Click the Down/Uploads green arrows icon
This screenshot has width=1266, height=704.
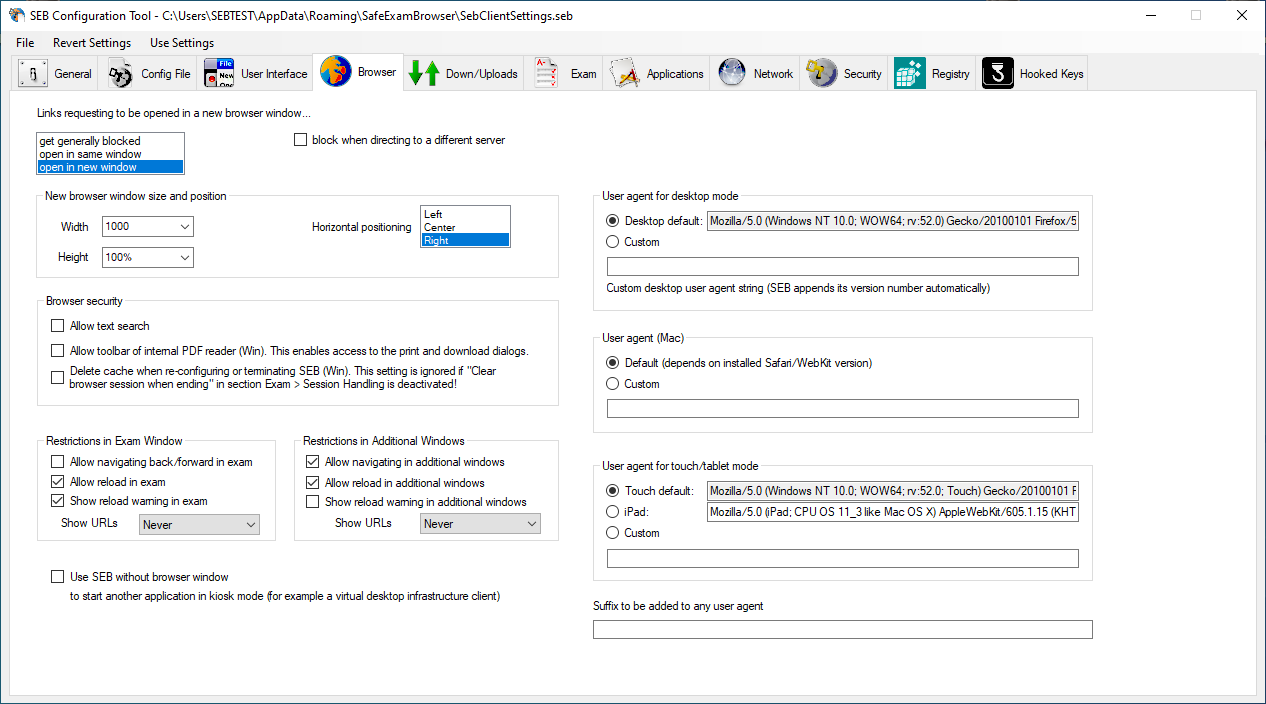pyautogui.click(x=425, y=73)
